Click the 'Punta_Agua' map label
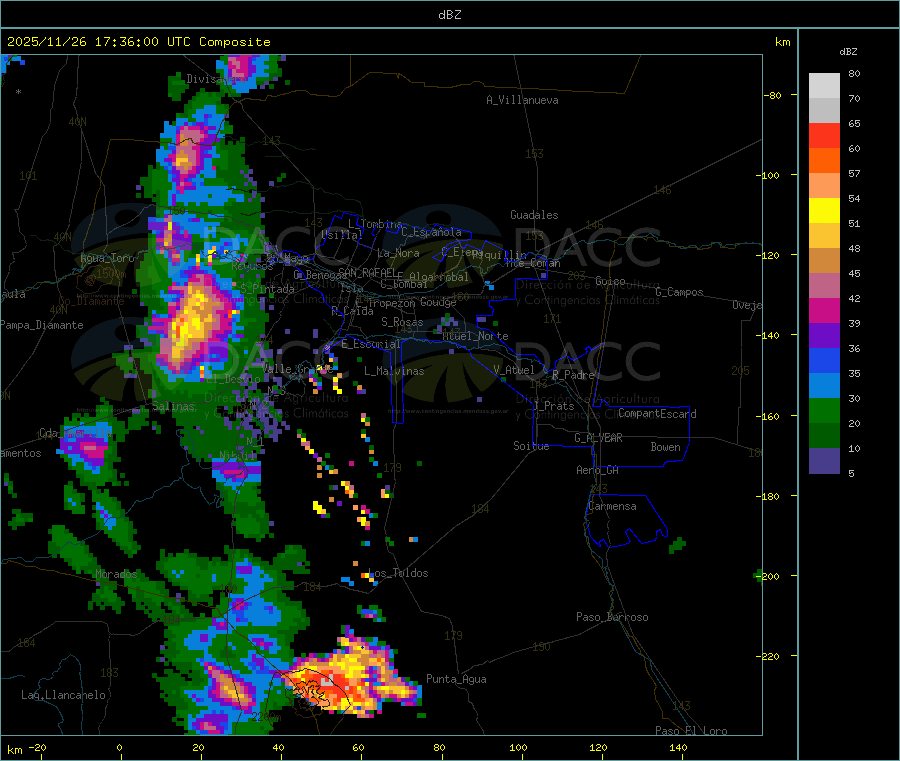This screenshot has width=900, height=761. pos(456,680)
